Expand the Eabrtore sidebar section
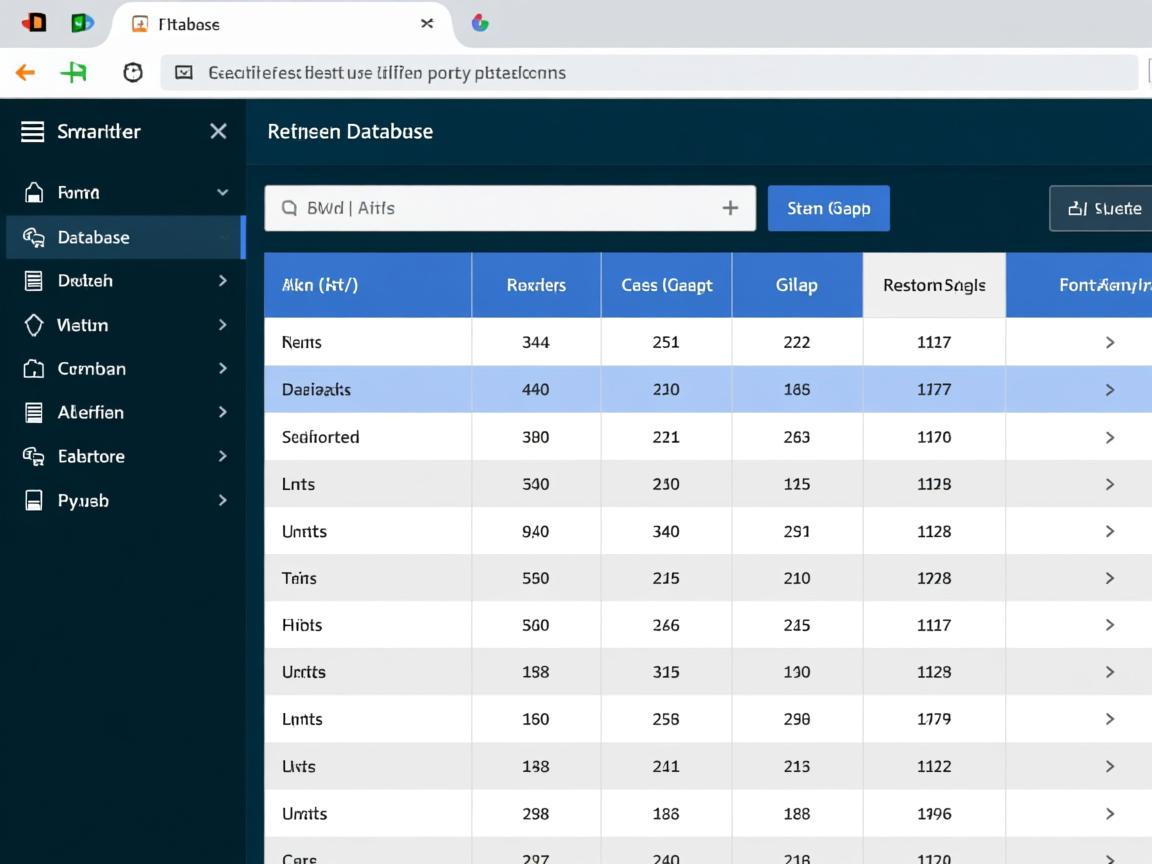The image size is (1152, 864). (222, 456)
